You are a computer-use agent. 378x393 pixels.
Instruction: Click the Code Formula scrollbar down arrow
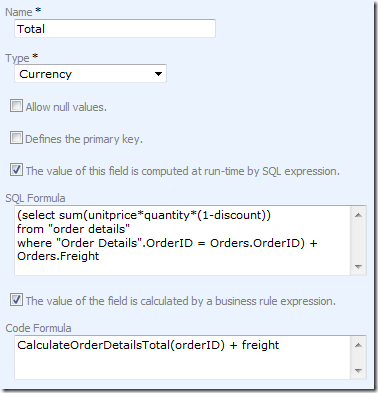pyautogui.click(x=358, y=370)
